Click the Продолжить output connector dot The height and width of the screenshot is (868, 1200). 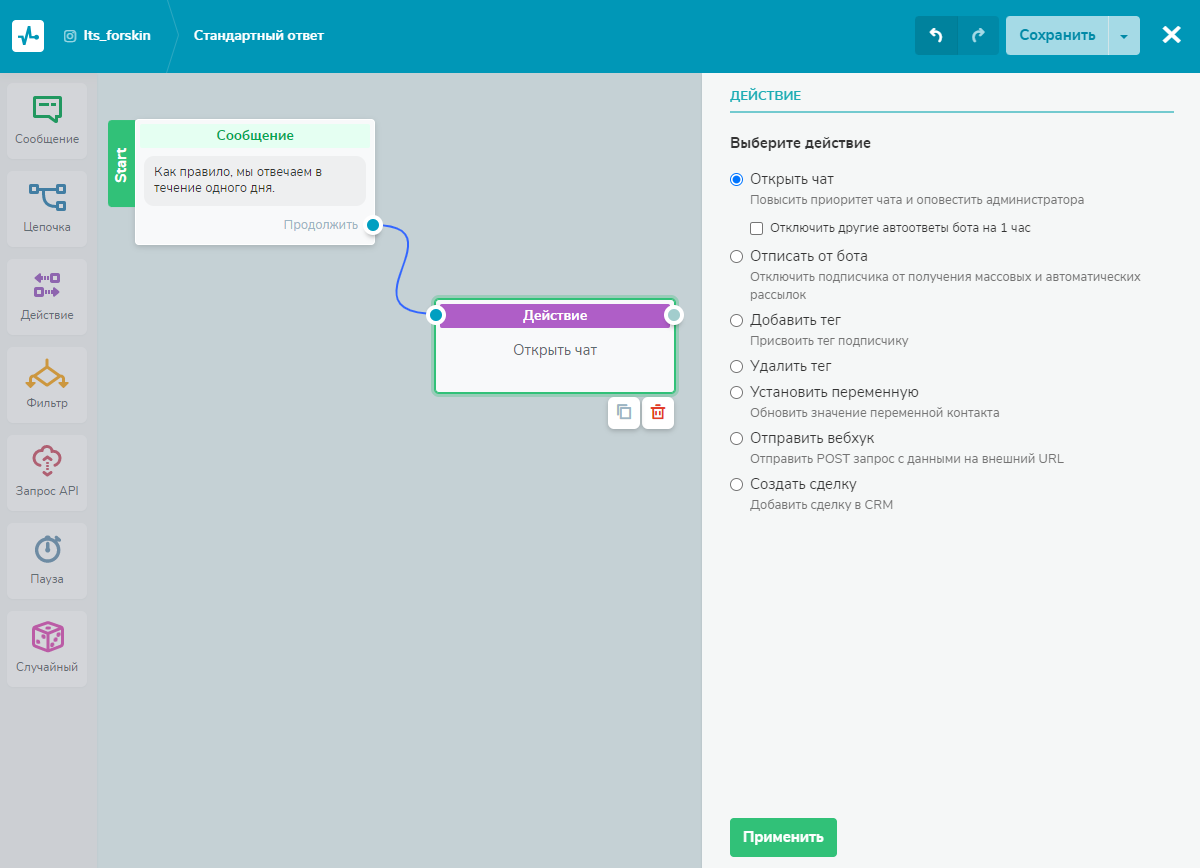tap(373, 225)
